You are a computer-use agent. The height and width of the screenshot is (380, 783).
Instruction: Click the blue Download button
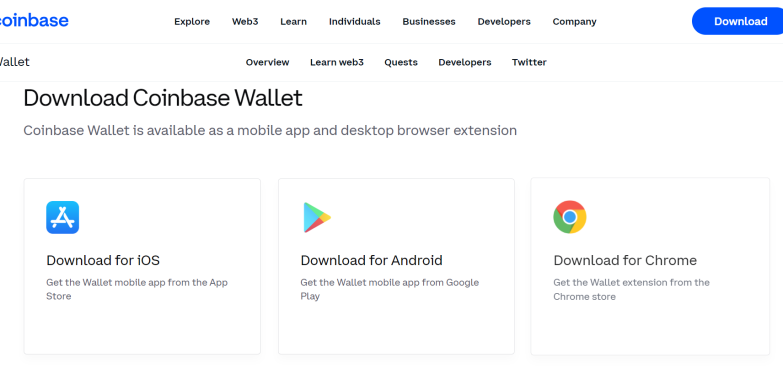click(738, 21)
